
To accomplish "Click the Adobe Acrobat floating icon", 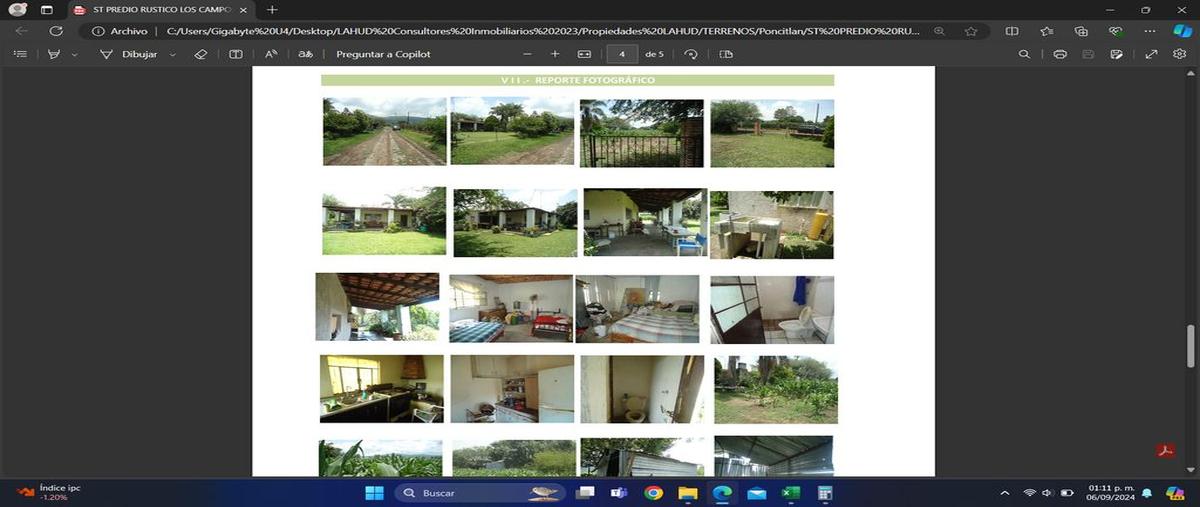I will point(1165,450).
